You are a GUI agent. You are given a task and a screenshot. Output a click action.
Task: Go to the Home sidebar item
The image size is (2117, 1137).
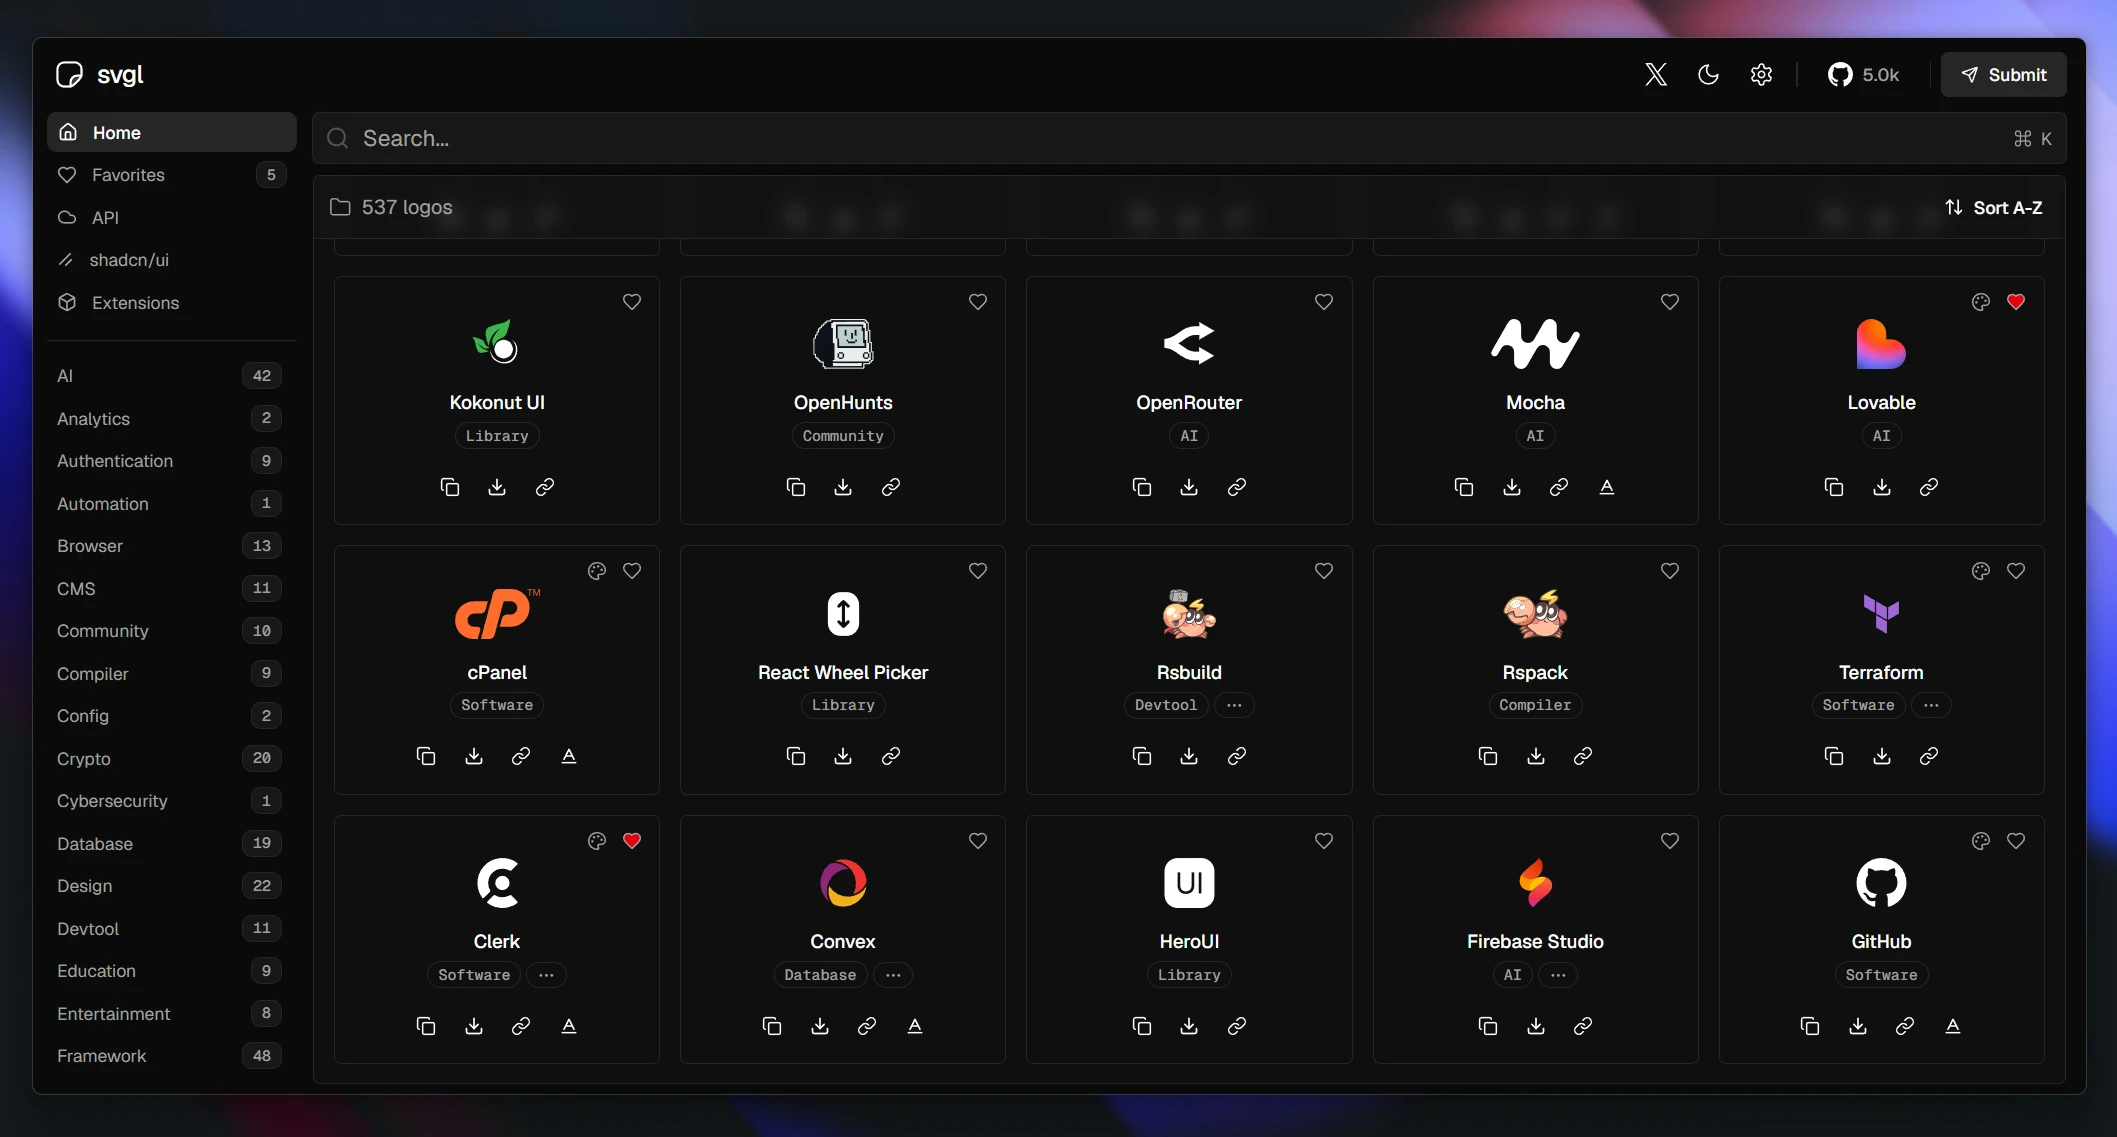(172, 132)
